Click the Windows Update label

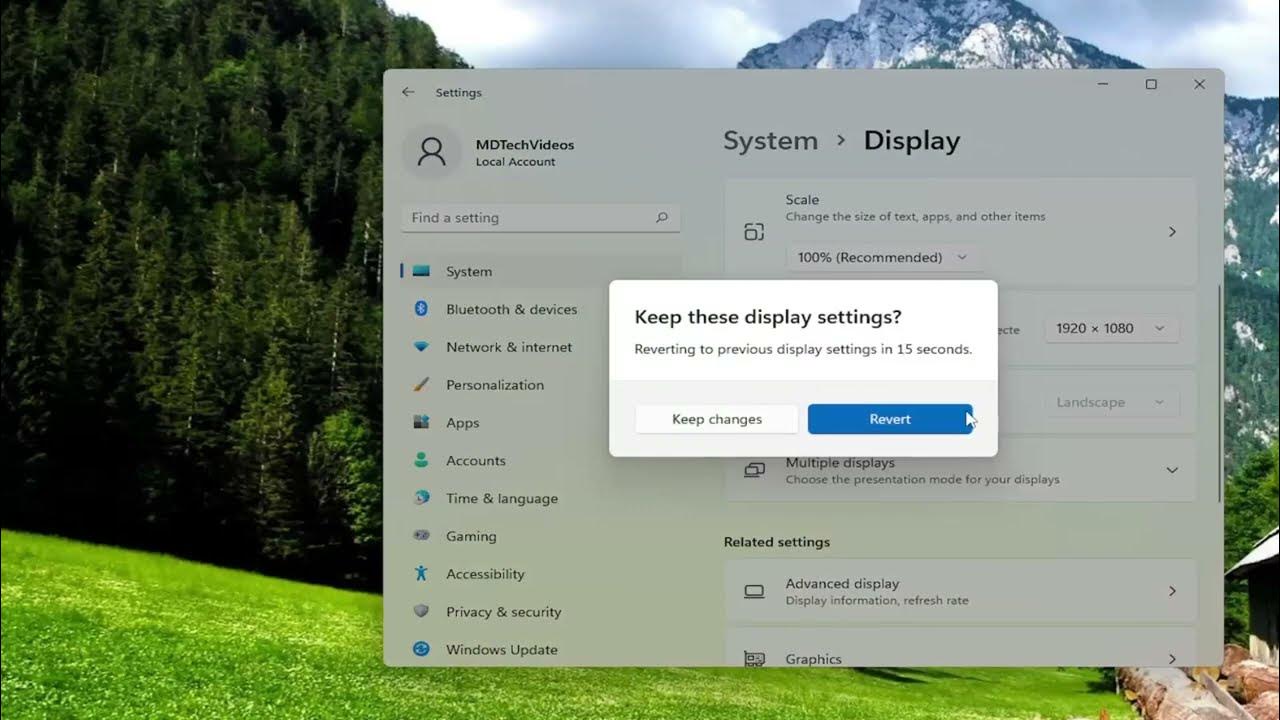coord(502,649)
